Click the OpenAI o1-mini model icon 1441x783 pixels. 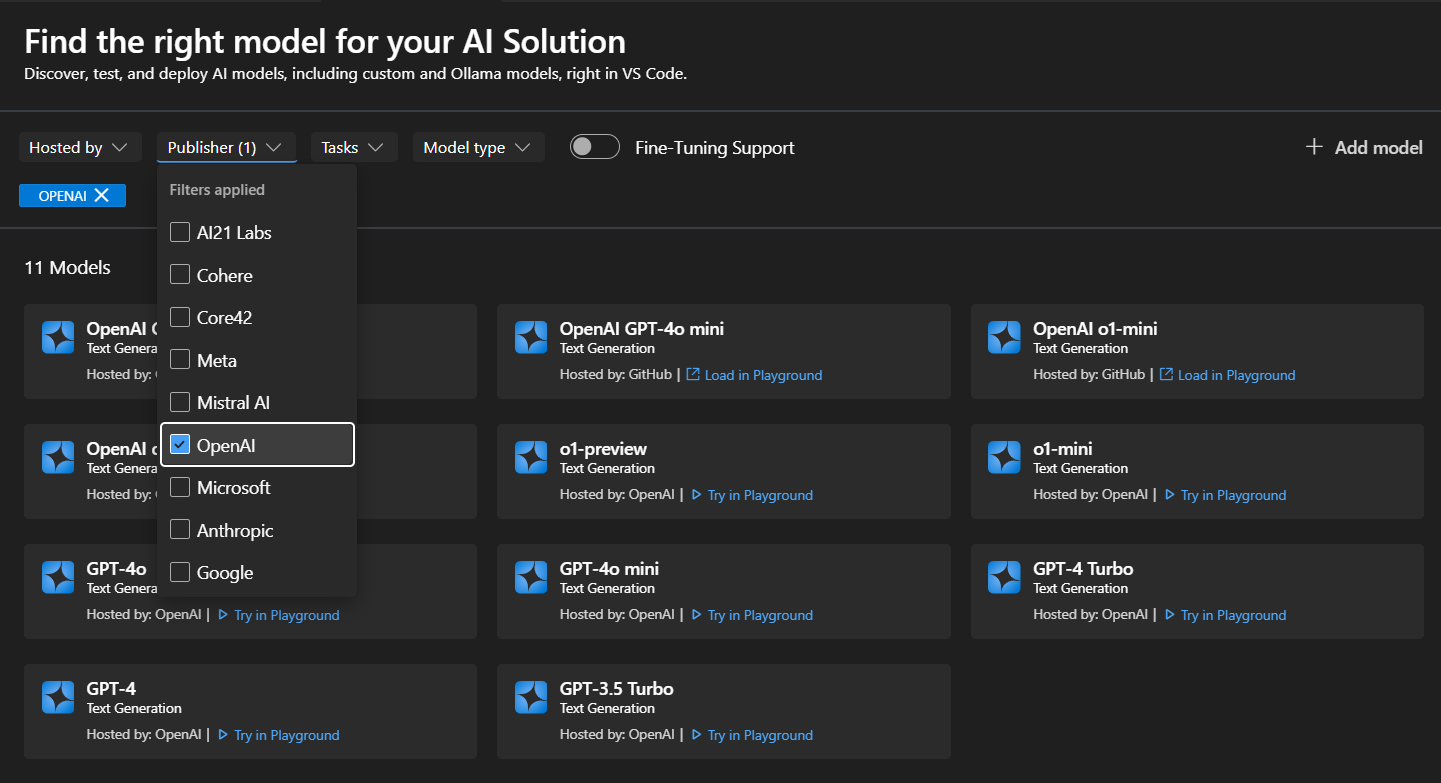click(x=1004, y=338)
